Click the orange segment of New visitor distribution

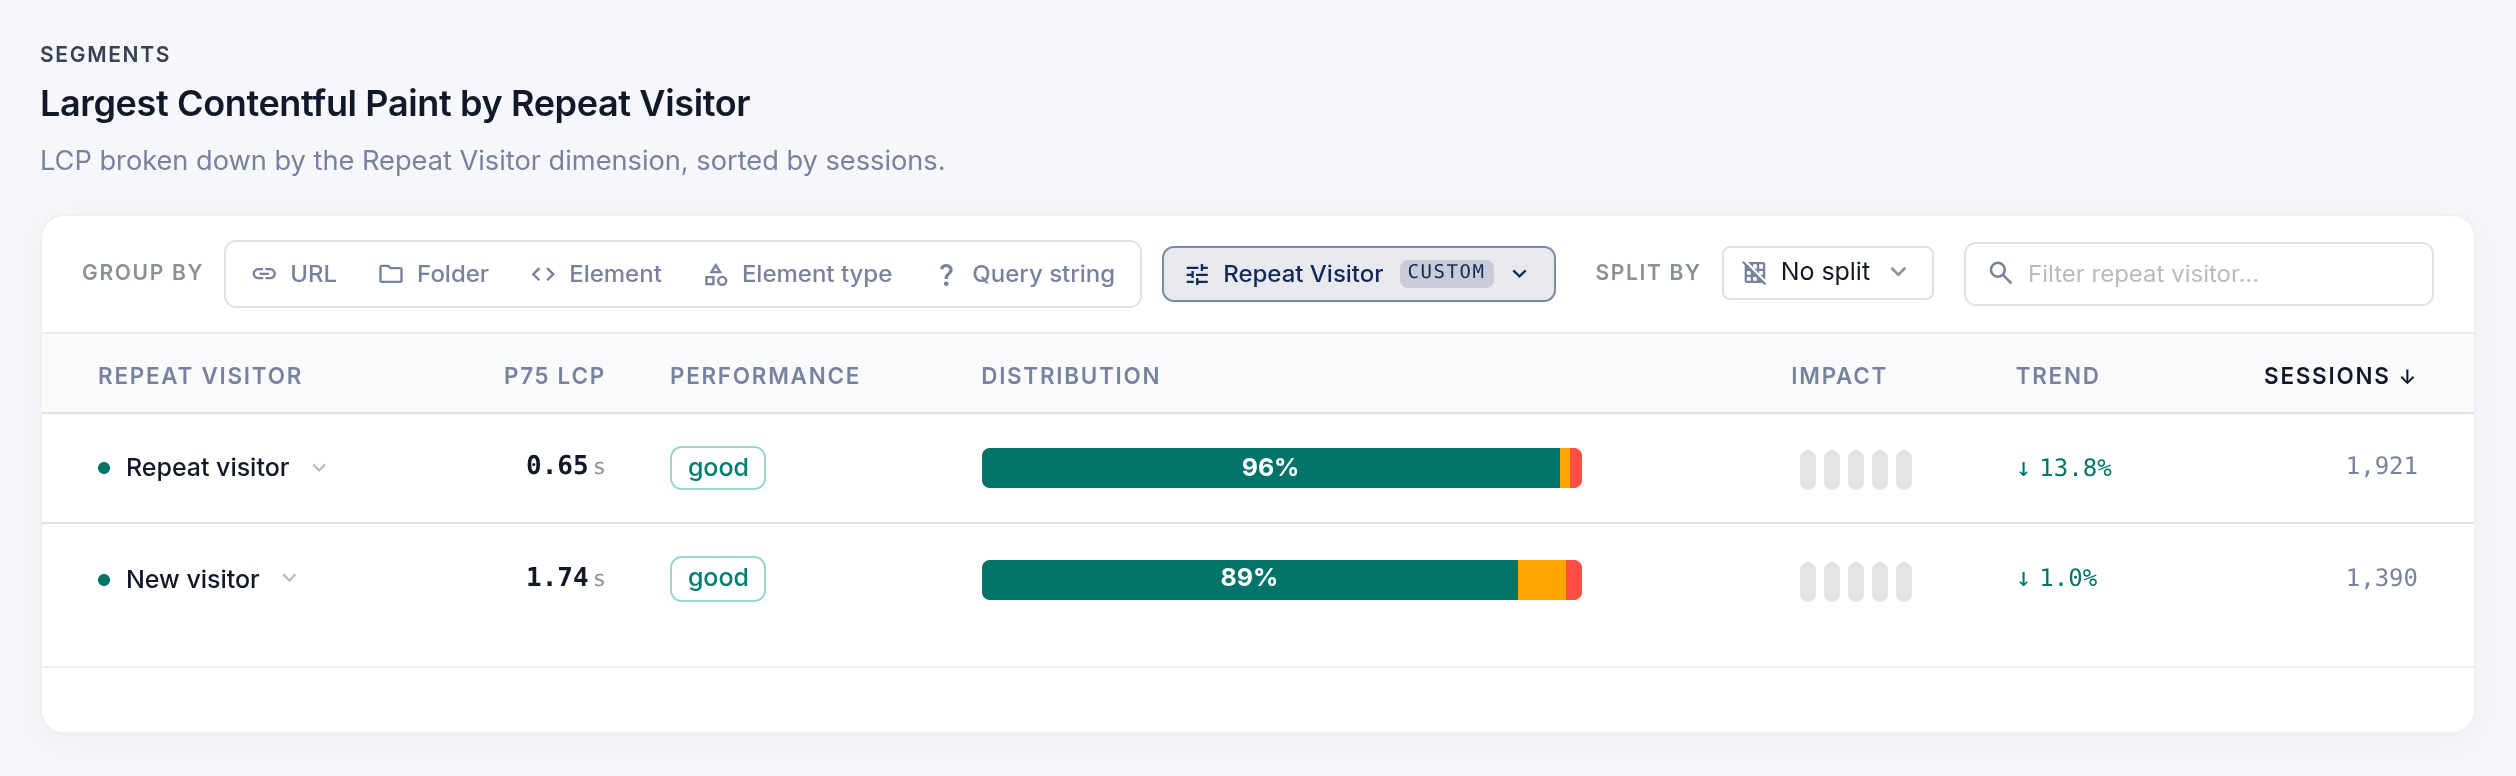(1541, 580)
